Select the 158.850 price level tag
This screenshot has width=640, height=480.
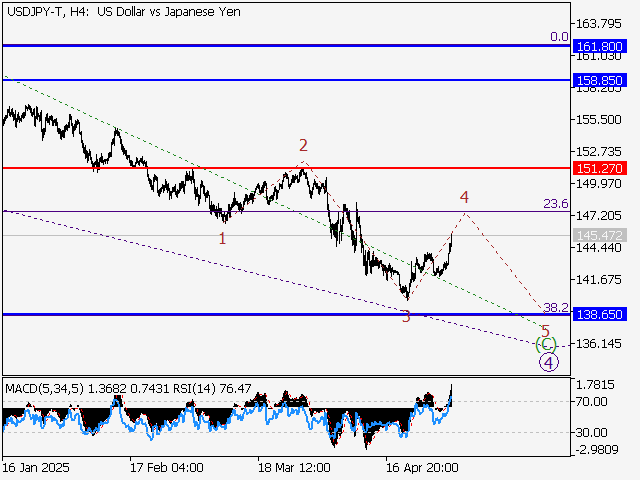[x=600, y=80]
